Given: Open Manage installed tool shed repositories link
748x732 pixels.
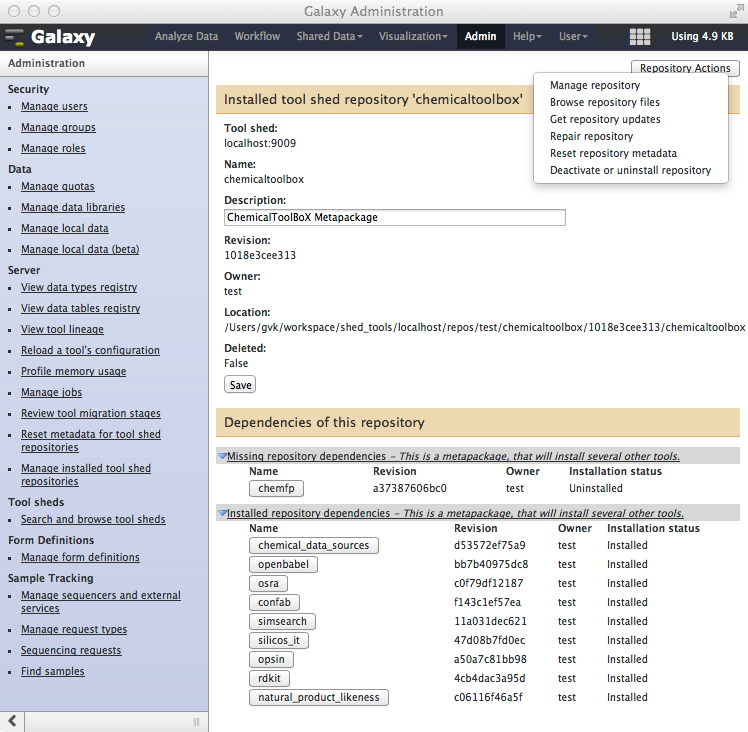Looking at the screenshot, I should click(86, 475).
